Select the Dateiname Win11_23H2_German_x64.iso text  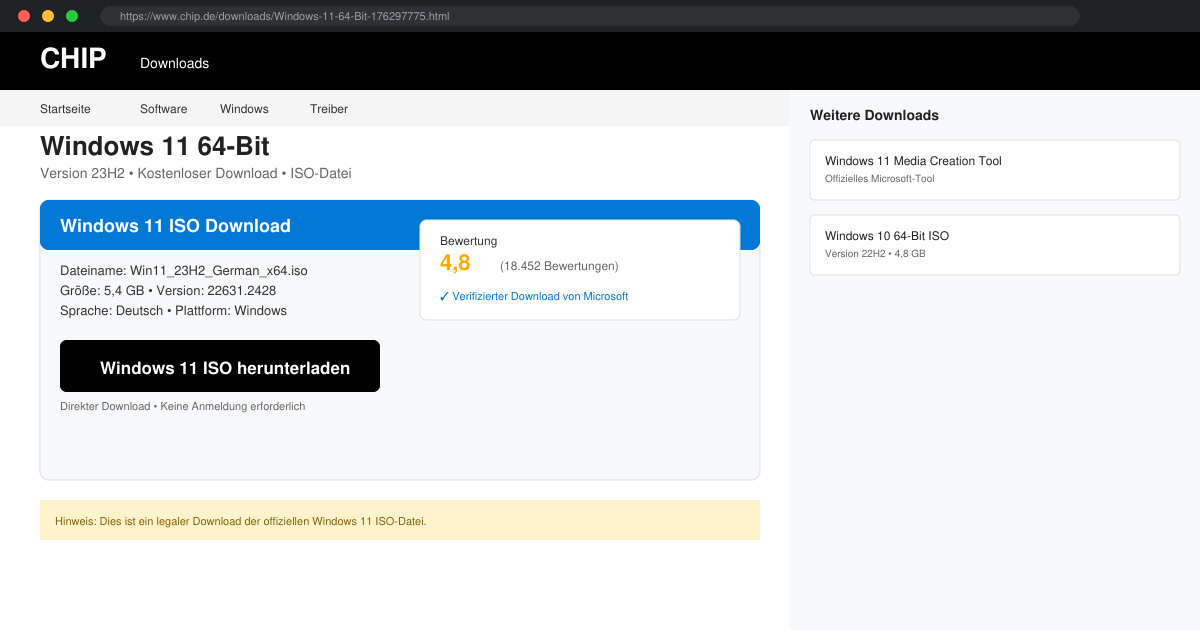[184, 271]
